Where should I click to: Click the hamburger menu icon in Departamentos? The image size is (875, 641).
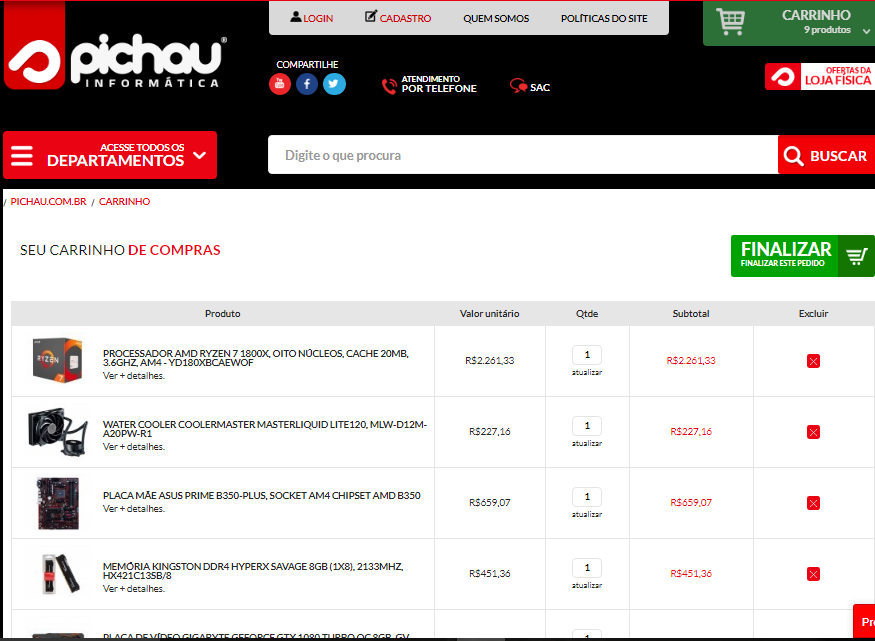point(22,156)
